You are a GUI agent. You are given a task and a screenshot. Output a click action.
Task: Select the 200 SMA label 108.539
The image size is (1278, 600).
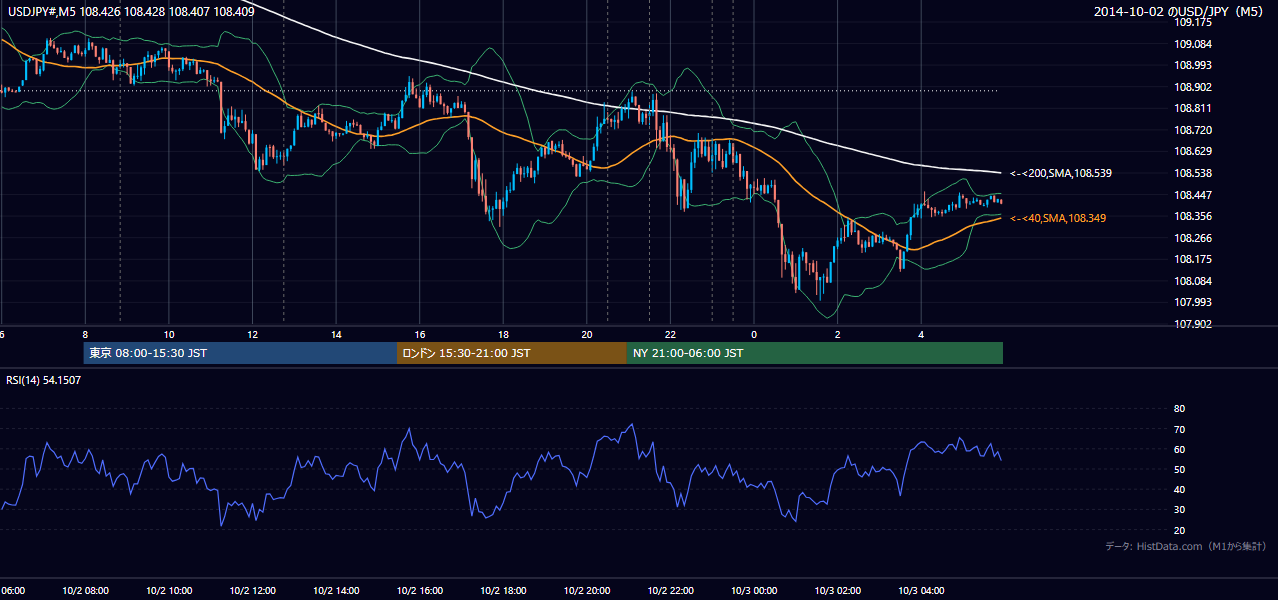[x=1061, y=173]
